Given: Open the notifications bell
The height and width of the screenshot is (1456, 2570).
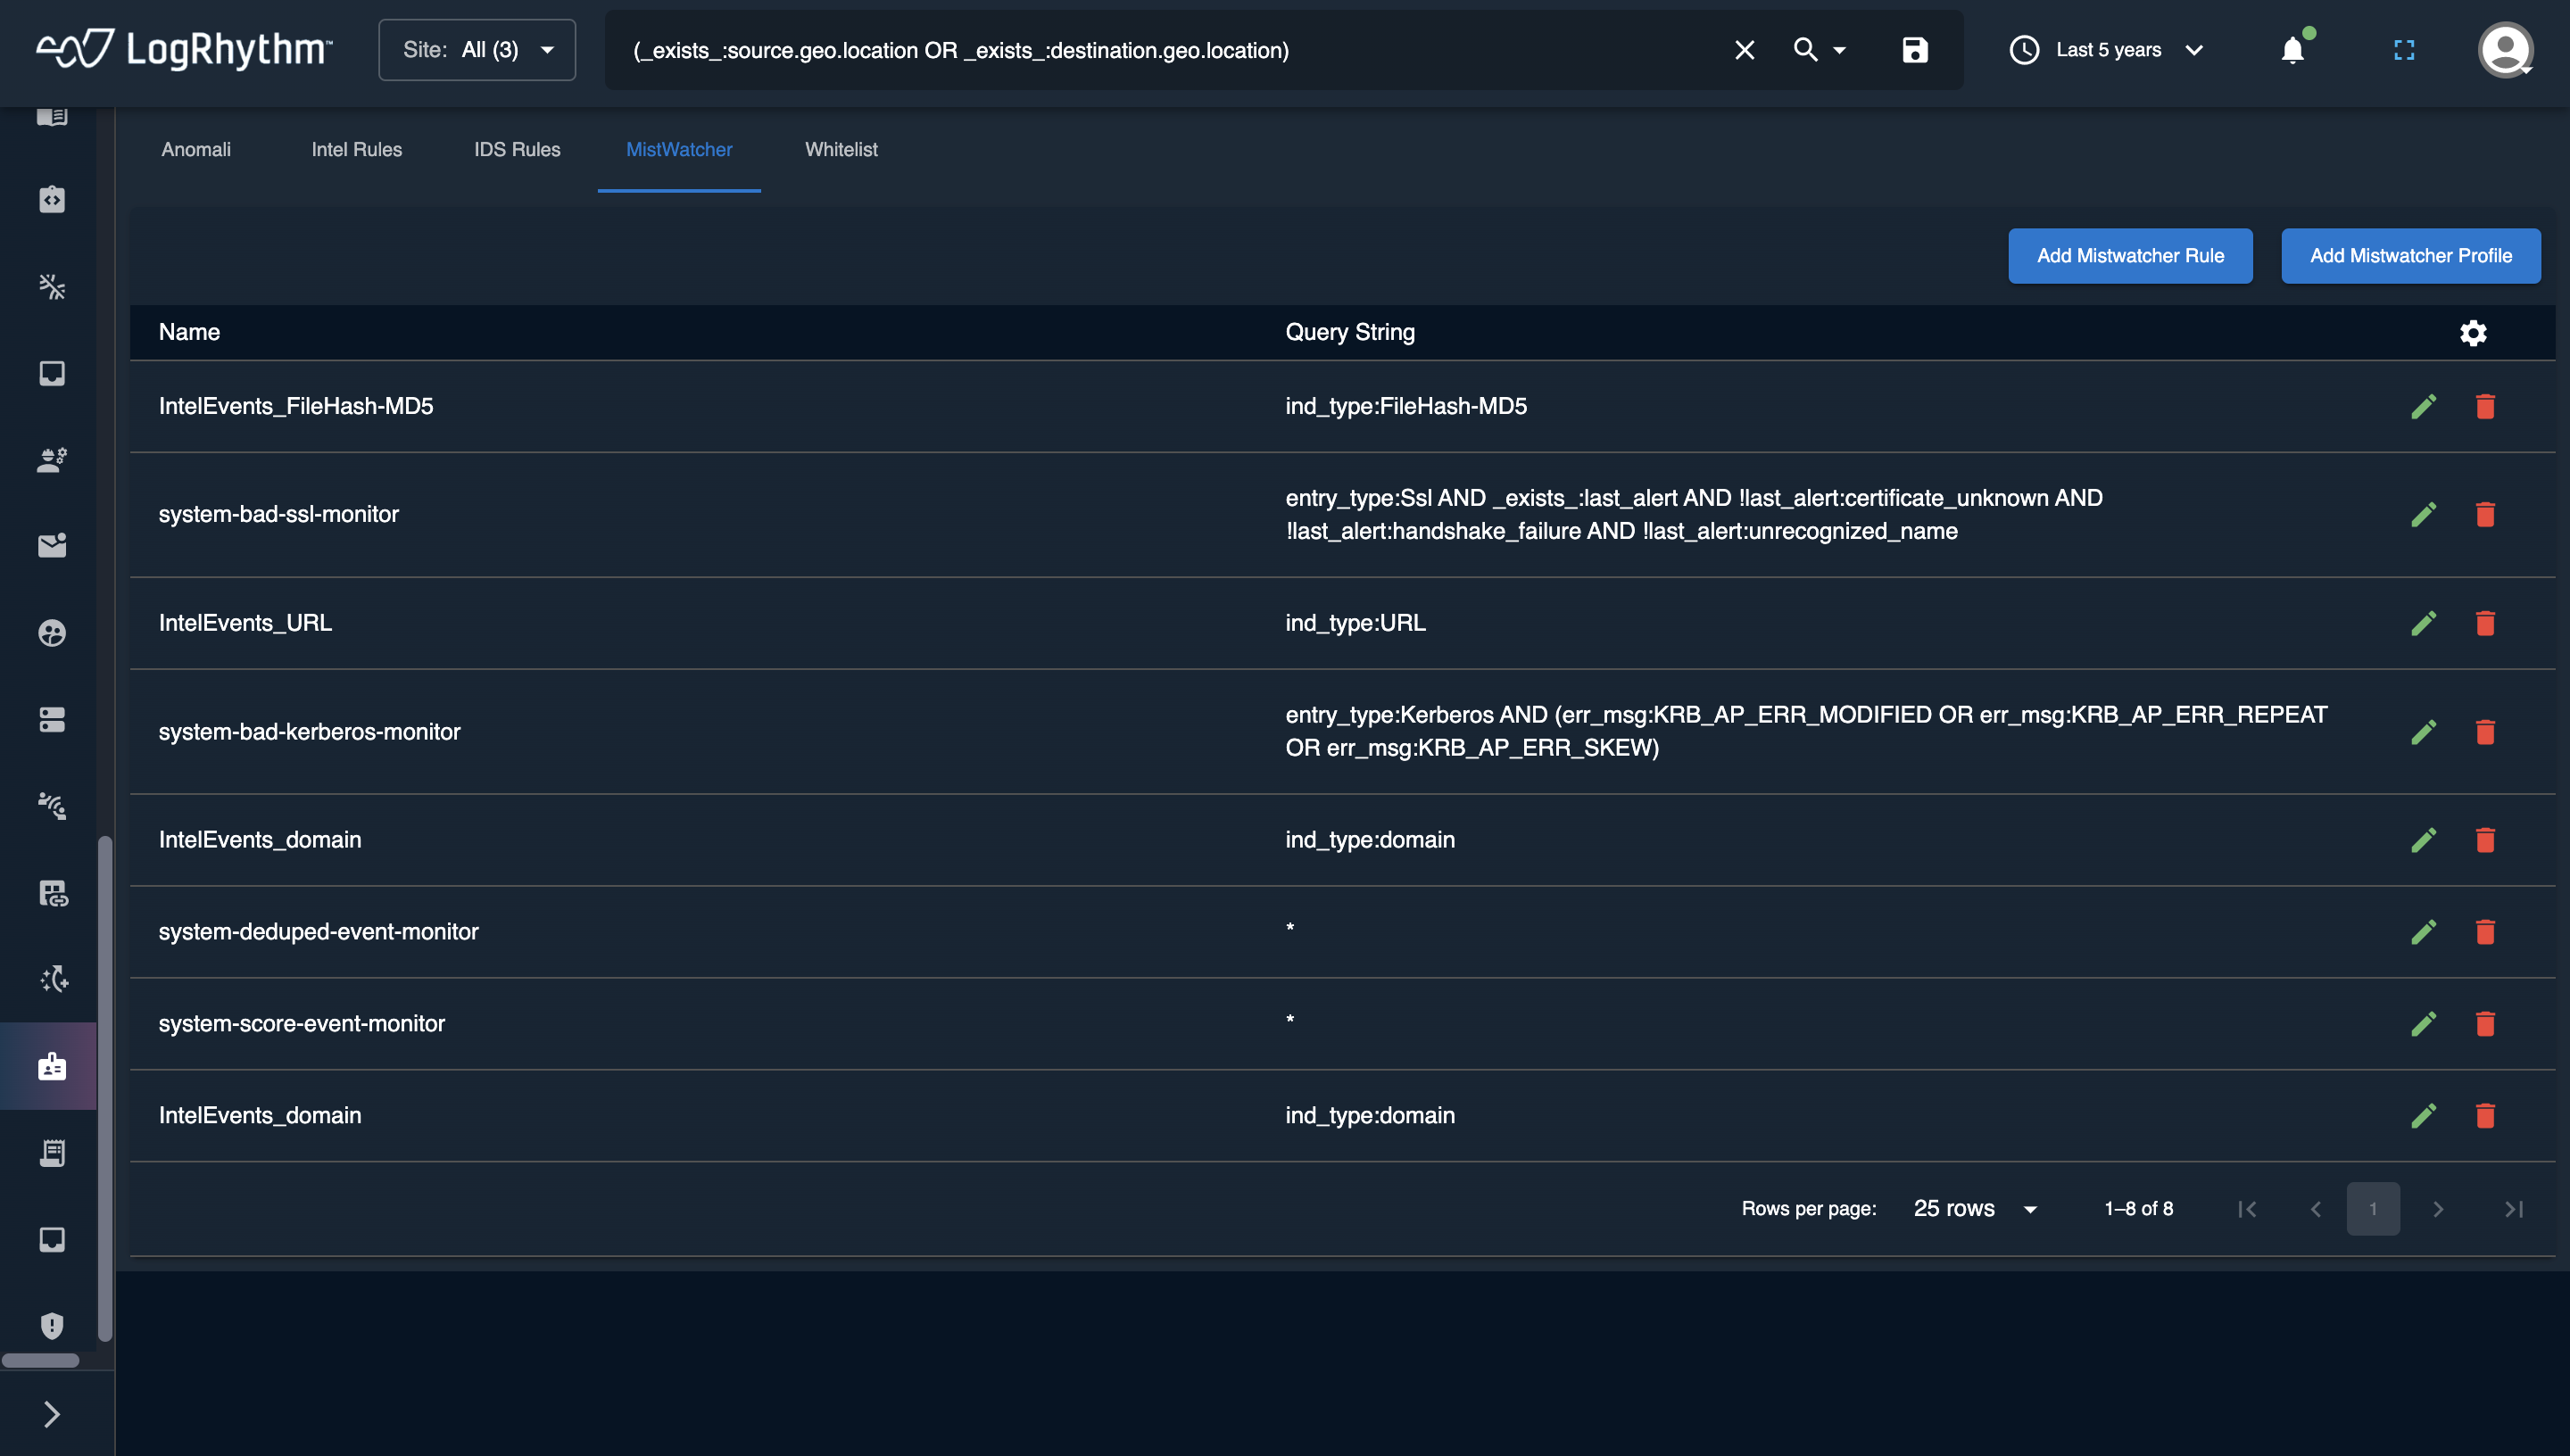Looking at the screenshot, I should tap(2292, 50).
